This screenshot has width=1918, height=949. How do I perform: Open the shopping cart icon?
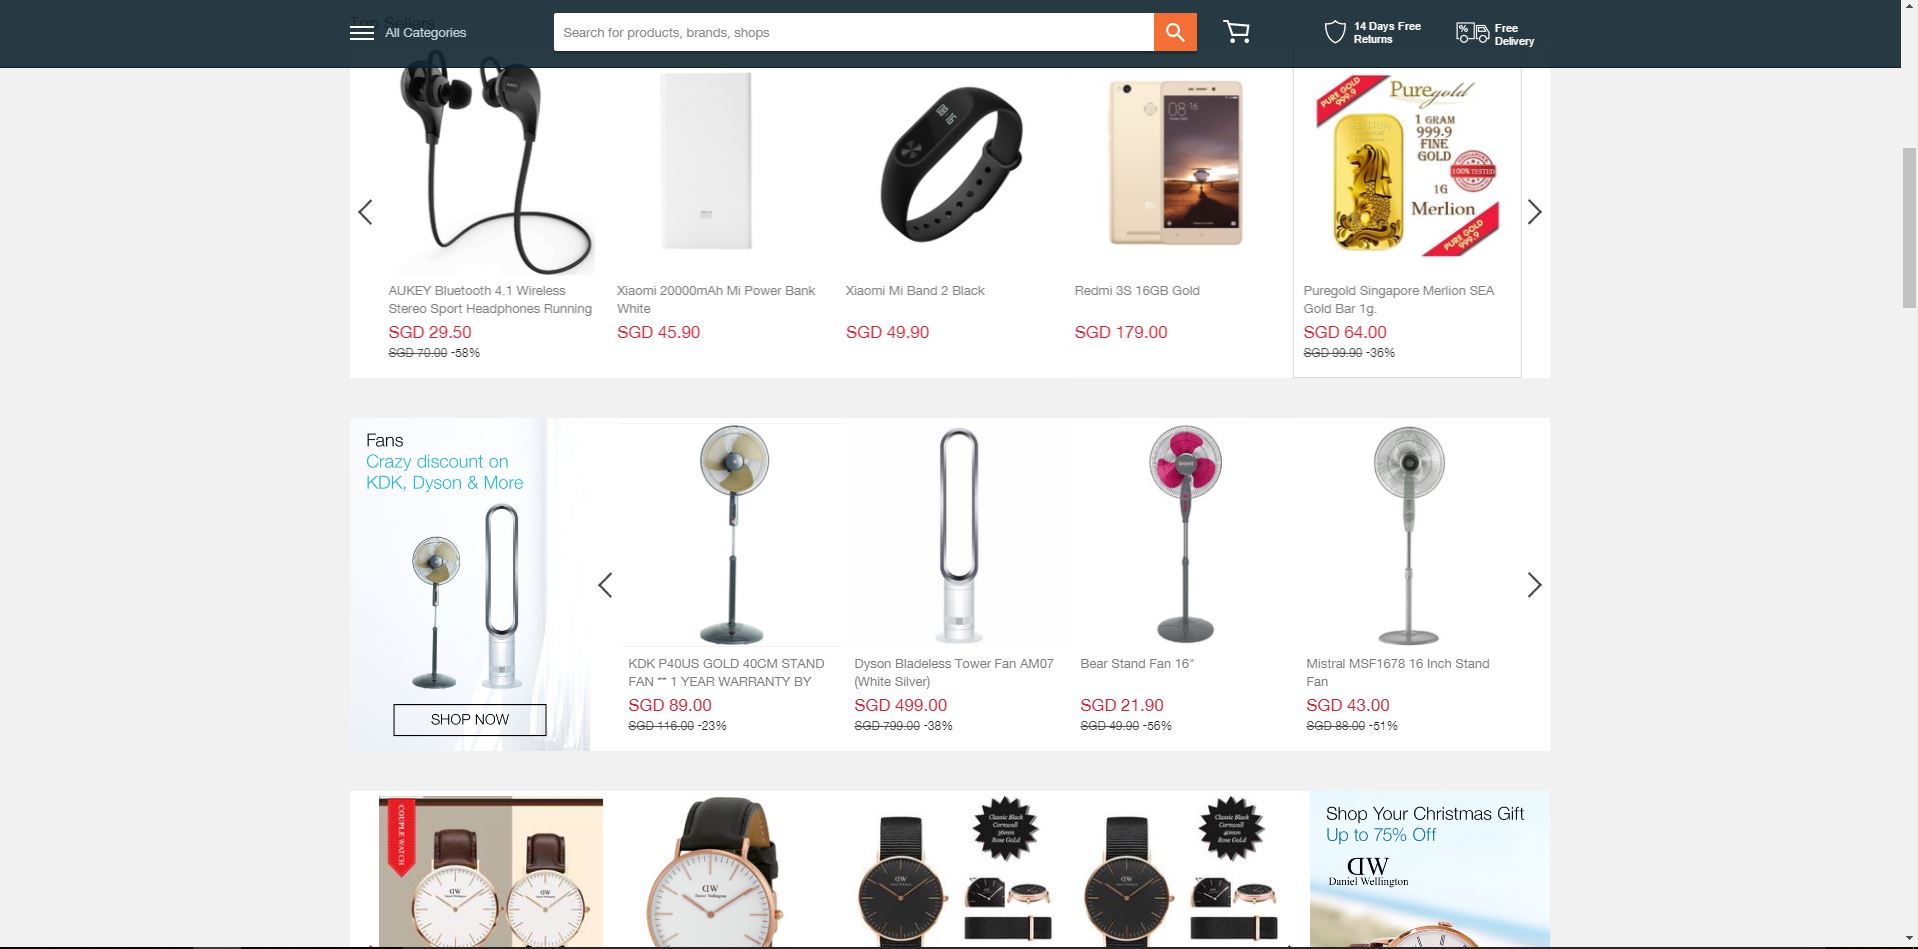coord(1237,32)
